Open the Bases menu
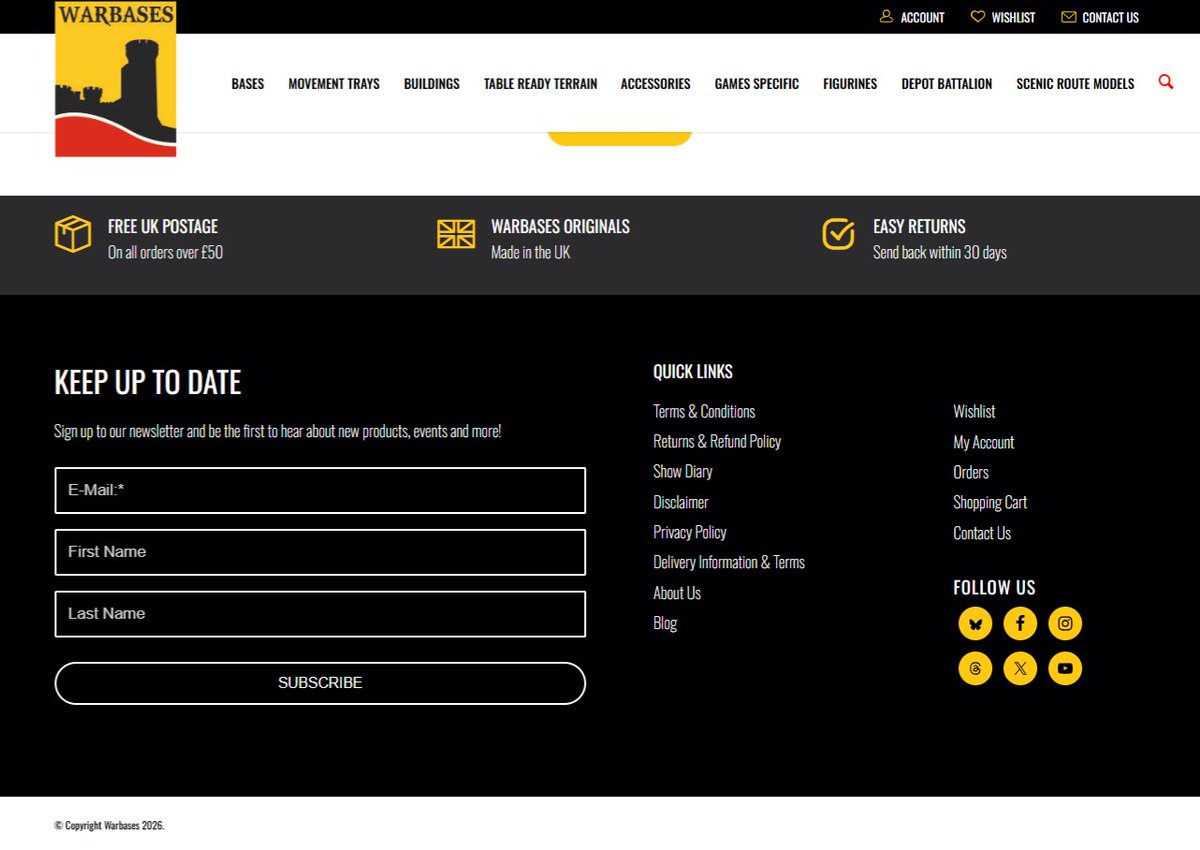 tap(248, 84)
